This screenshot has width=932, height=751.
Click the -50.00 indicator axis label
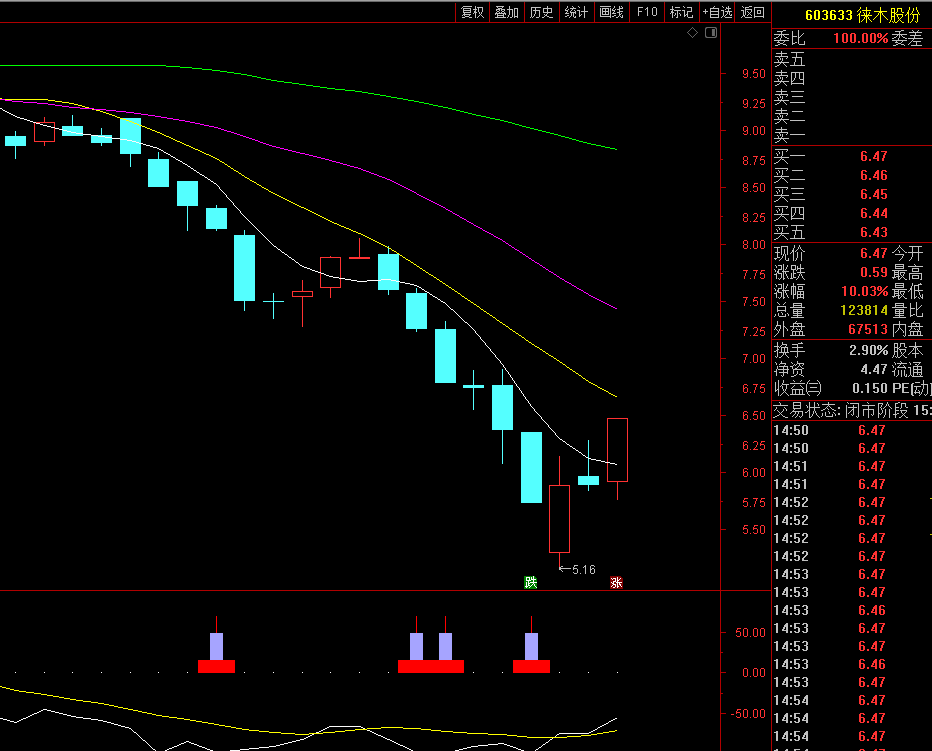coord(748,714)
